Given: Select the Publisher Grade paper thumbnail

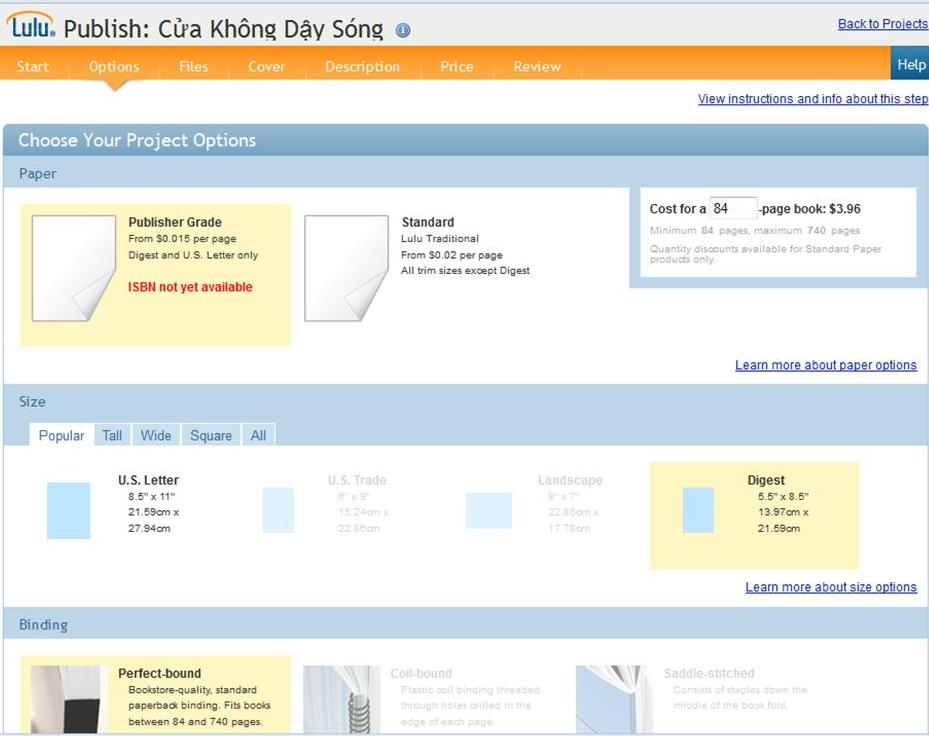Looking at the screenshot, I should (x=73, y=268).
